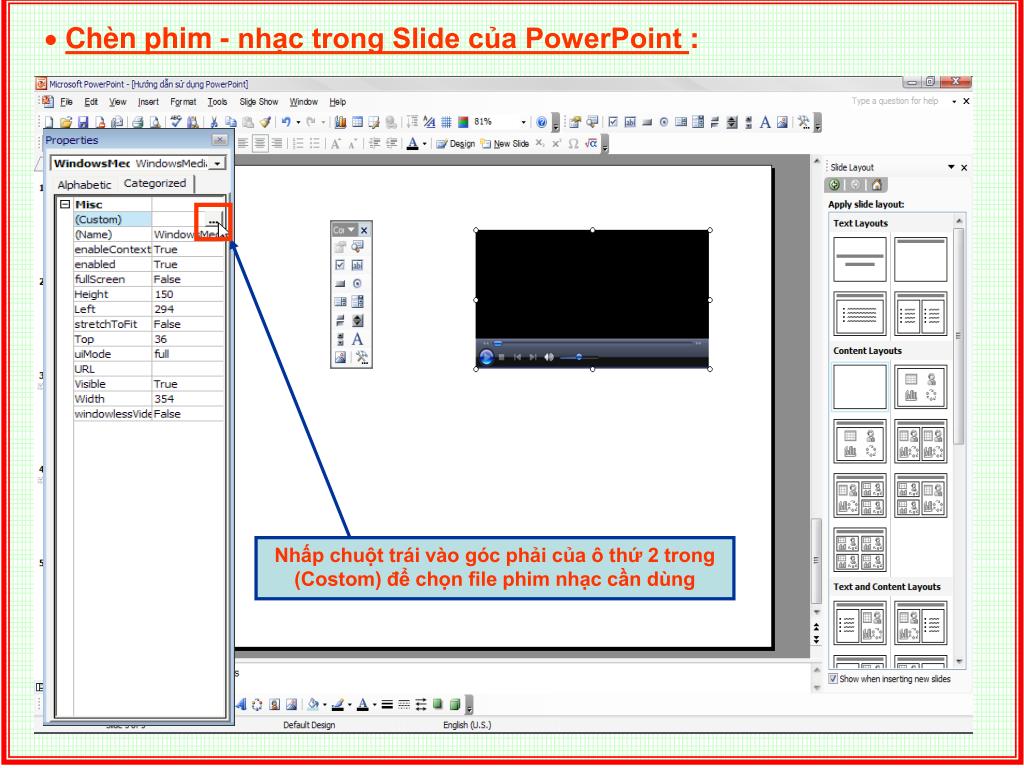Click the Back arrow in Slide Layout pane
Image resolution: width=1024 pixels, height=768 pixels.
pos(834,185)
